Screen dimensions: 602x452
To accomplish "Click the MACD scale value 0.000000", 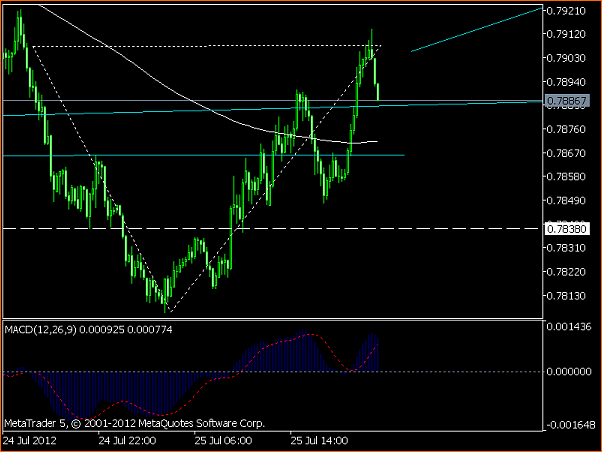I will tap(569, 371).
